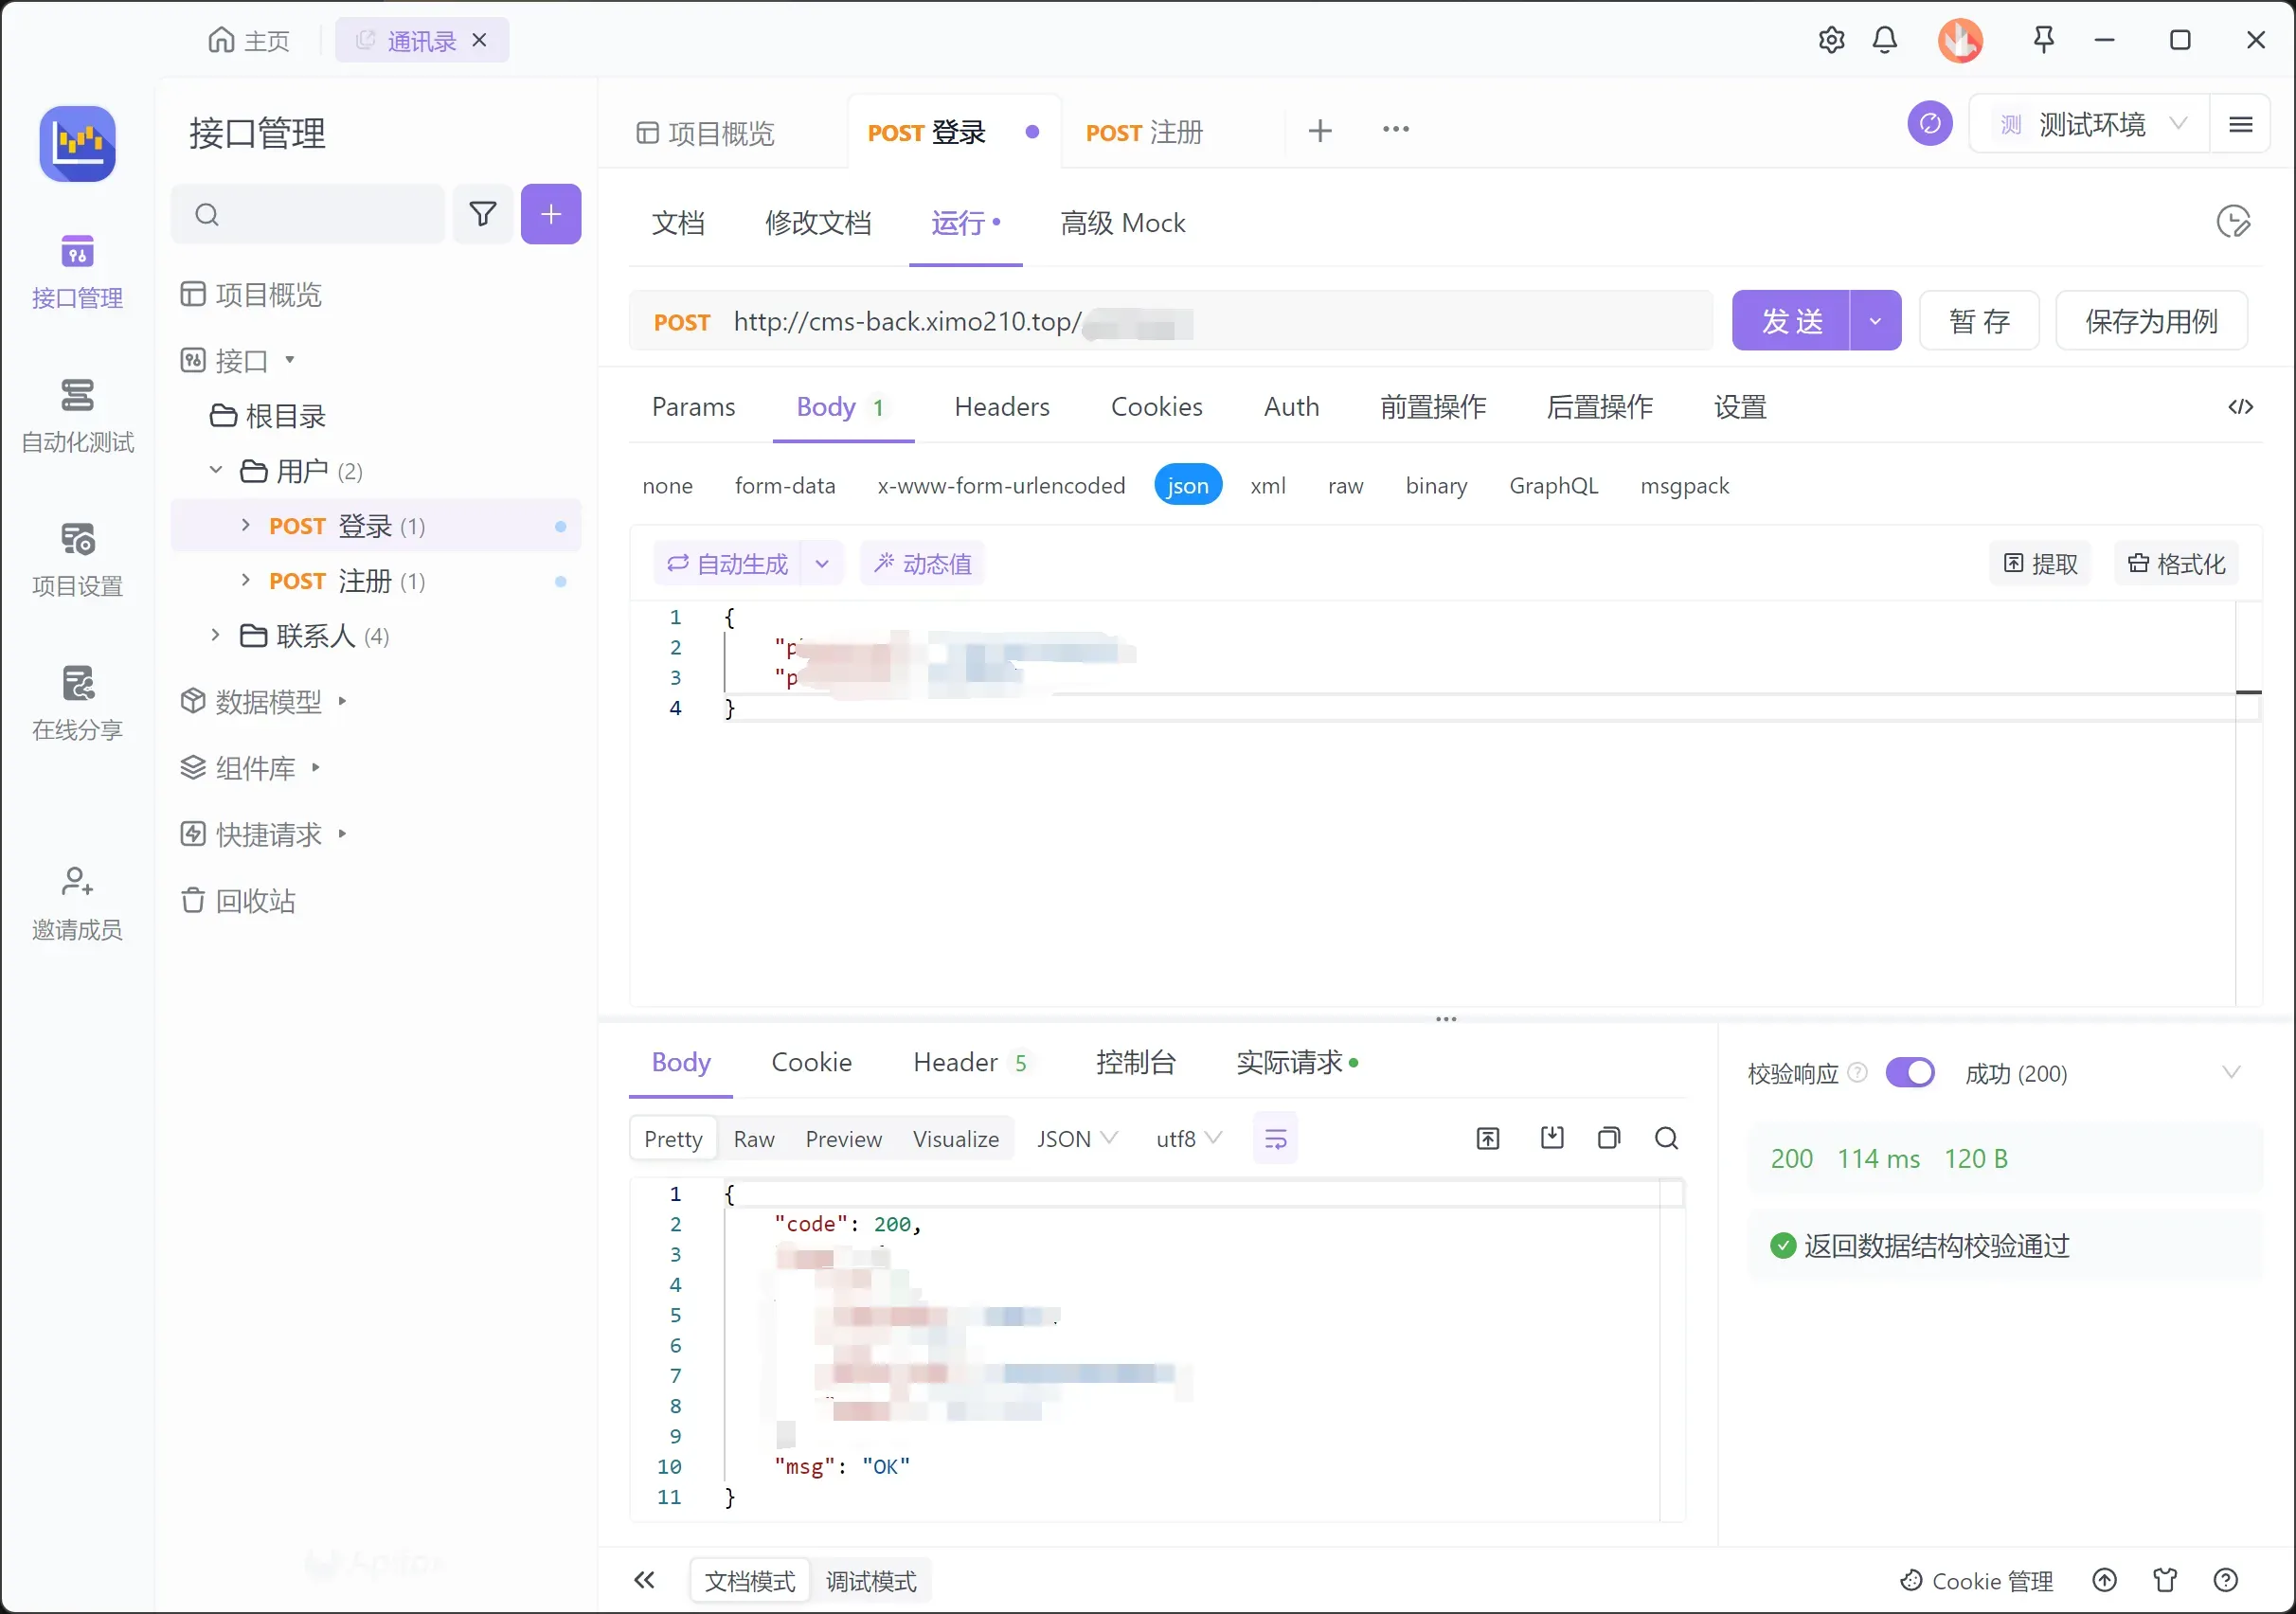The height and width of the screenshot is (1614, 2296).
Task: Search within the response body
Action: pyautogui.click(x=1666, y=1138)
